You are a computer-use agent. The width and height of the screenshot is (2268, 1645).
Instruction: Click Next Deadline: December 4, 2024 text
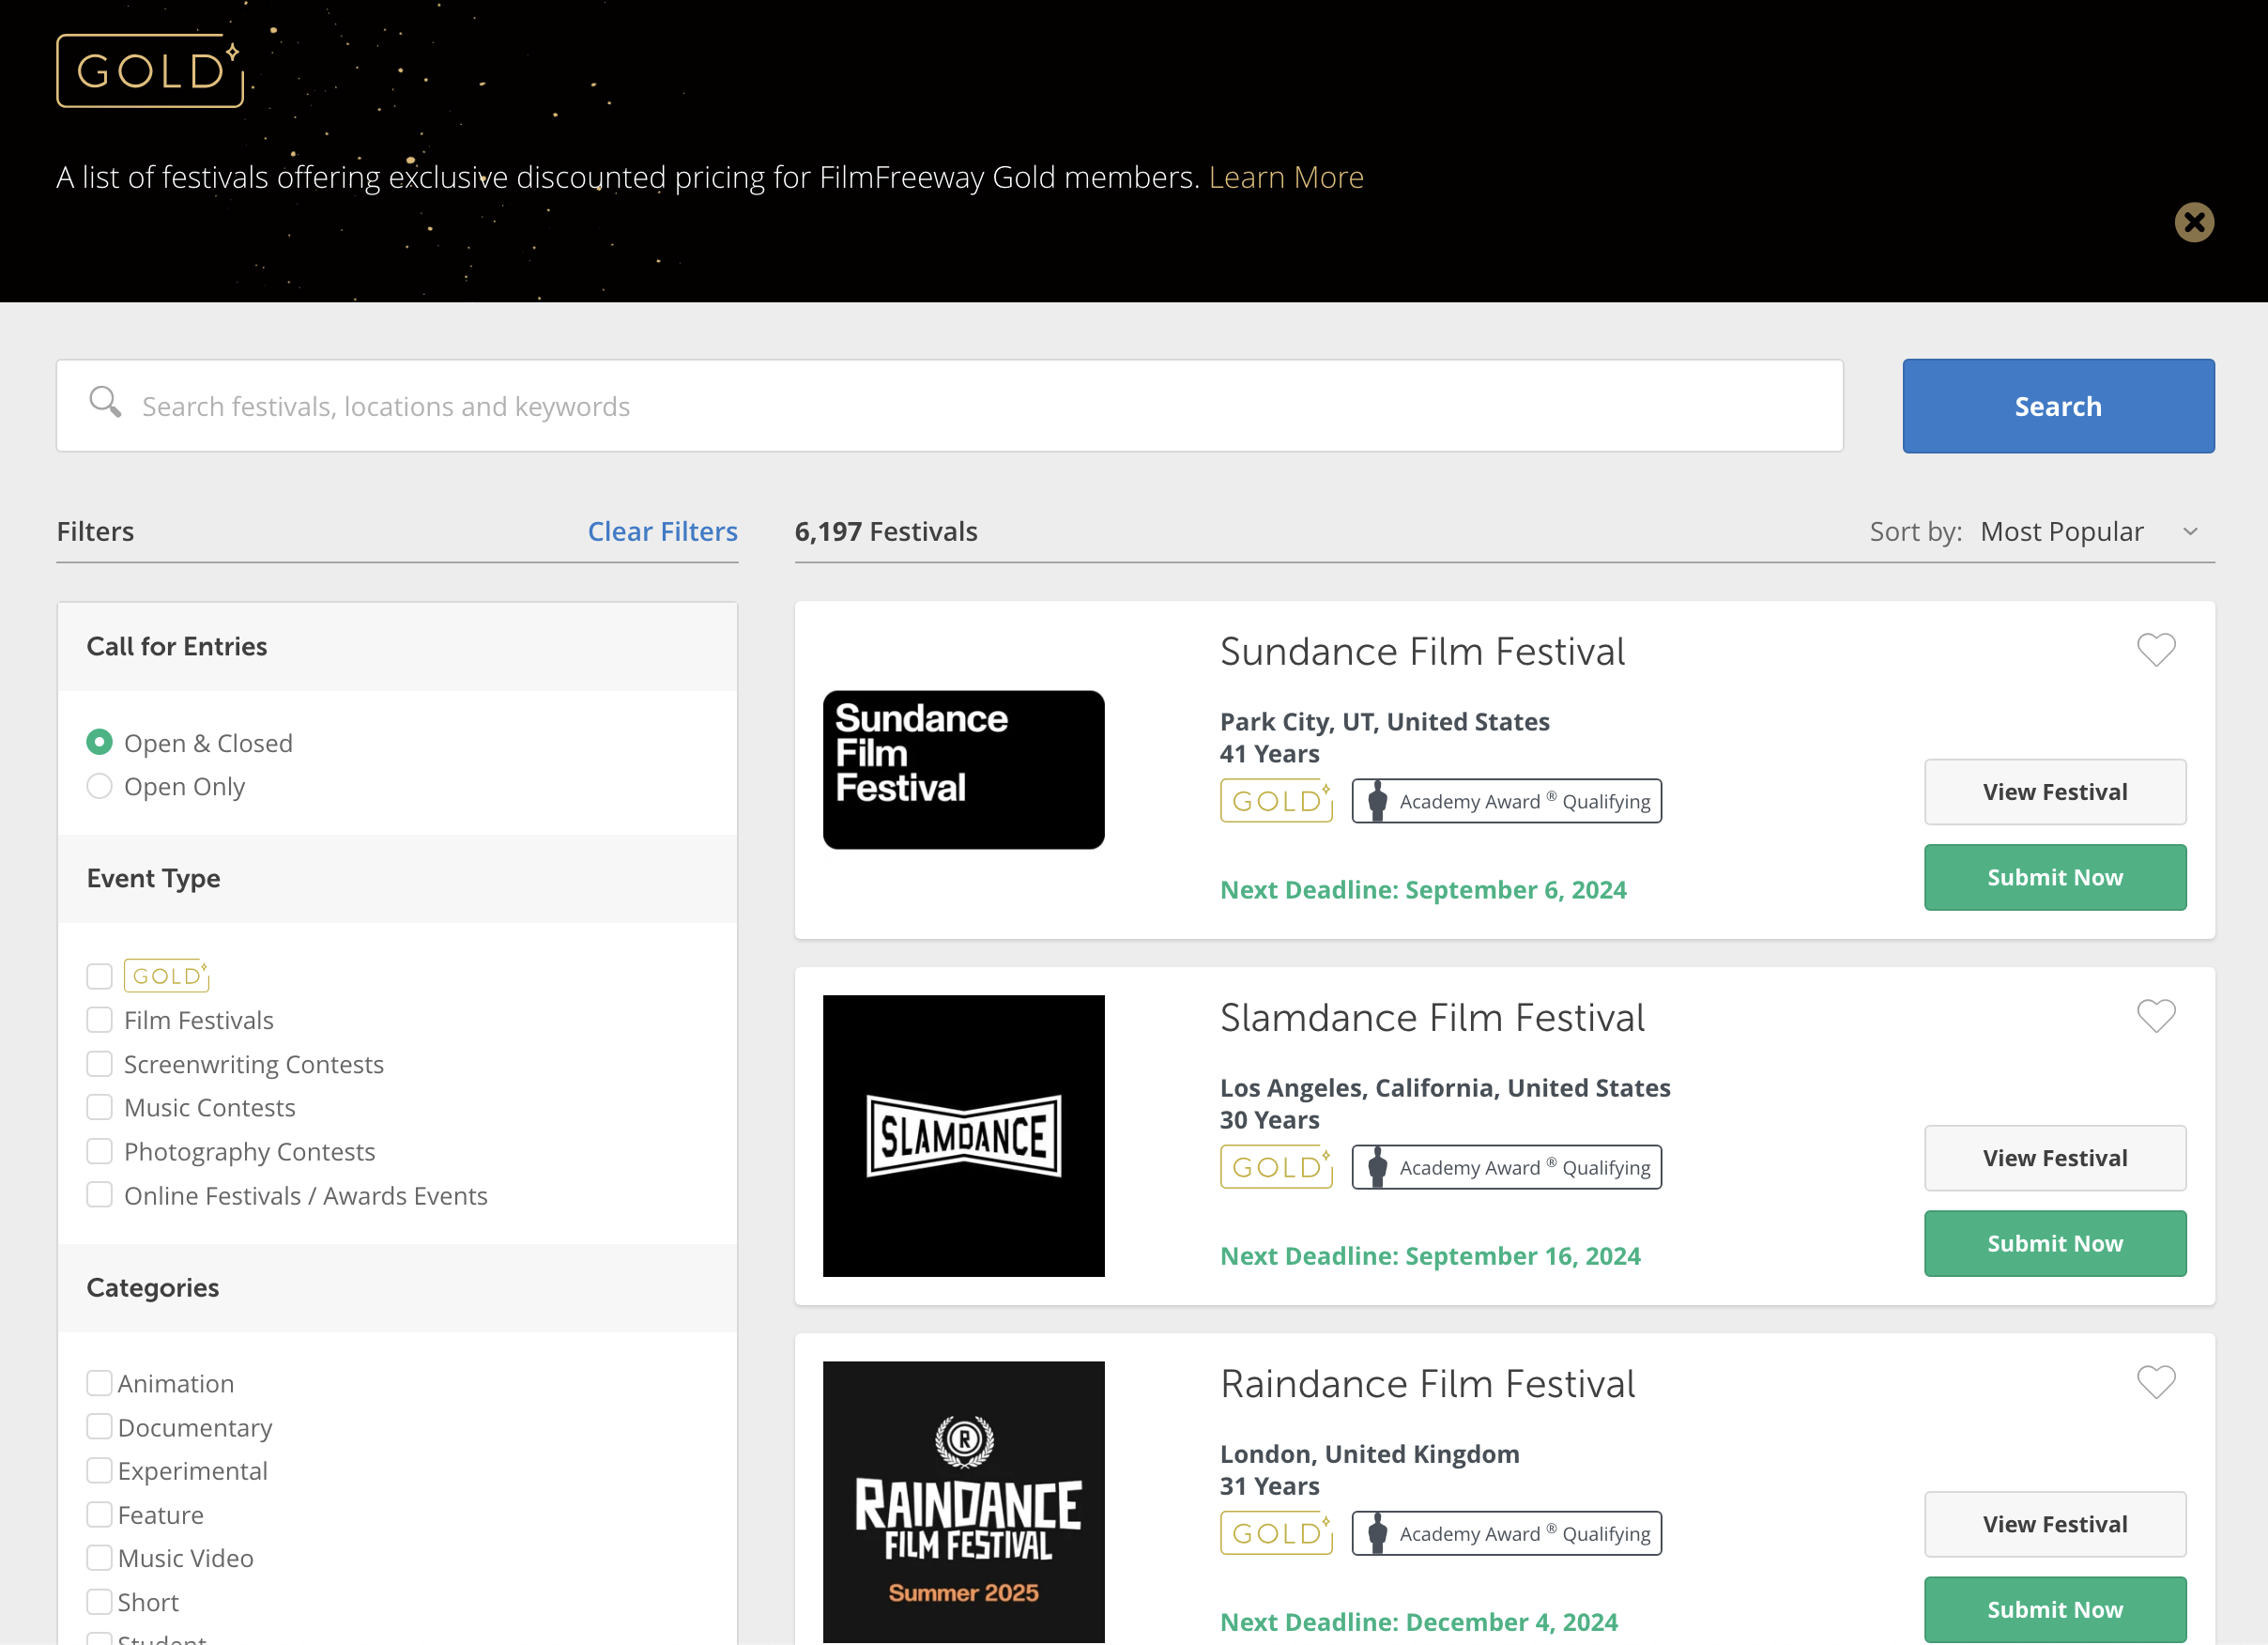click(x=1419, y=1622)
